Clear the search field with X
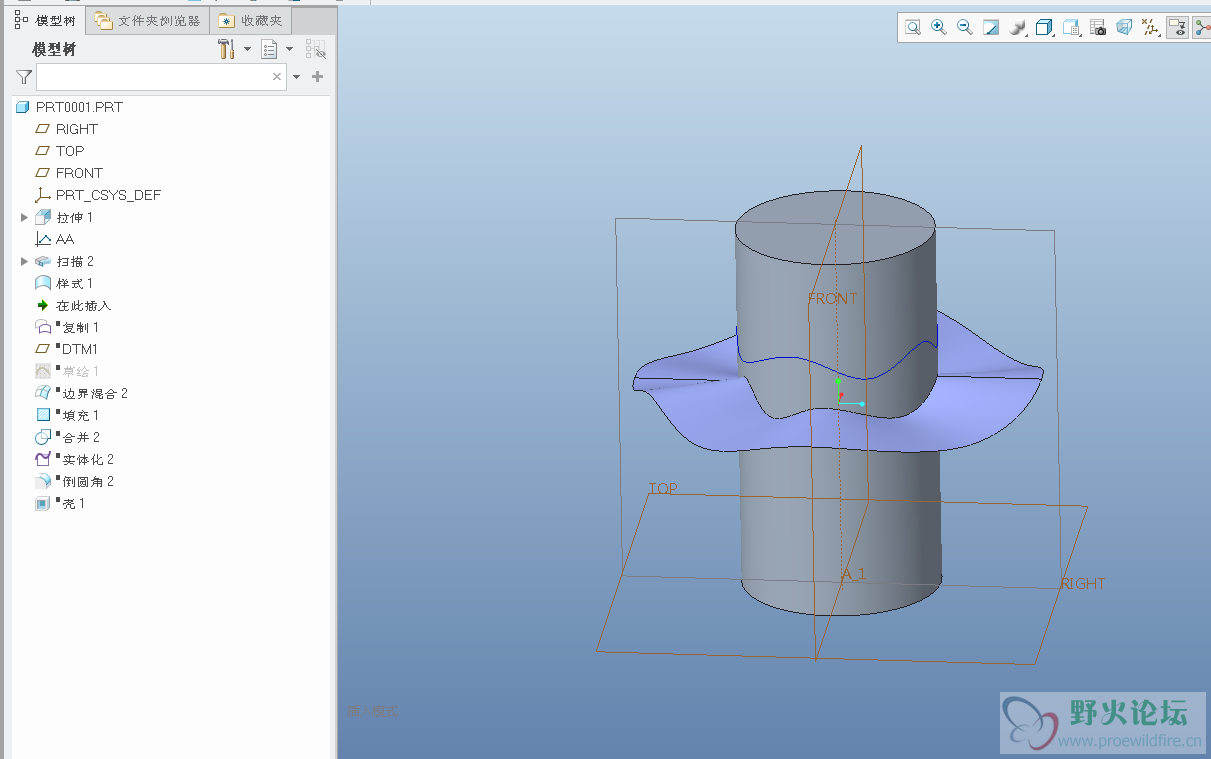This screenshot has width=1211, height=759. click(277, 77)
